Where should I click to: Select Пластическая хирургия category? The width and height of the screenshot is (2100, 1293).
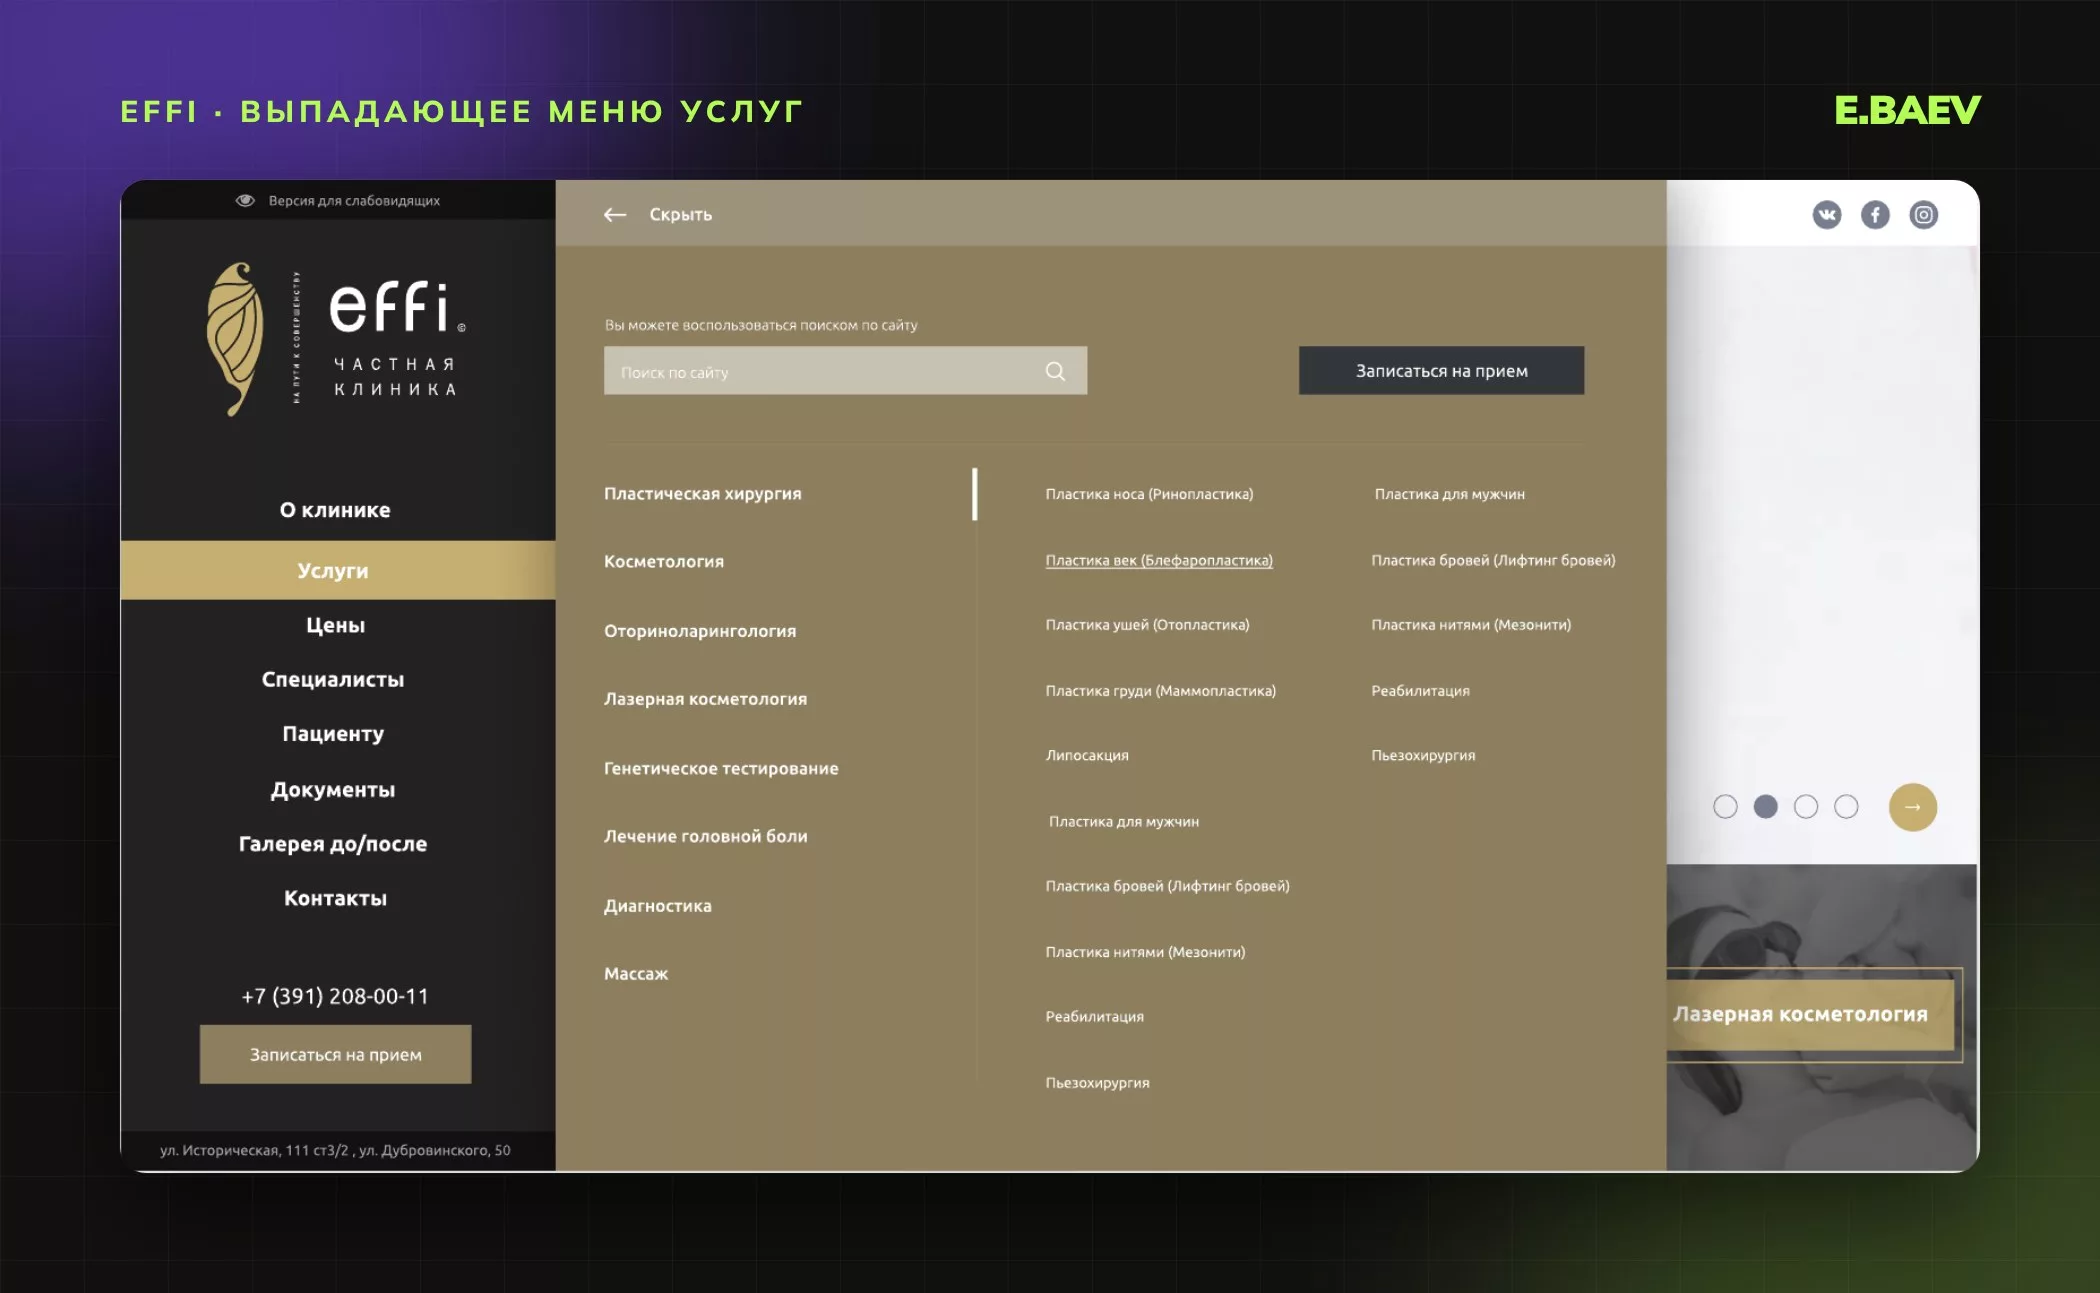click(x=703, y=494)
